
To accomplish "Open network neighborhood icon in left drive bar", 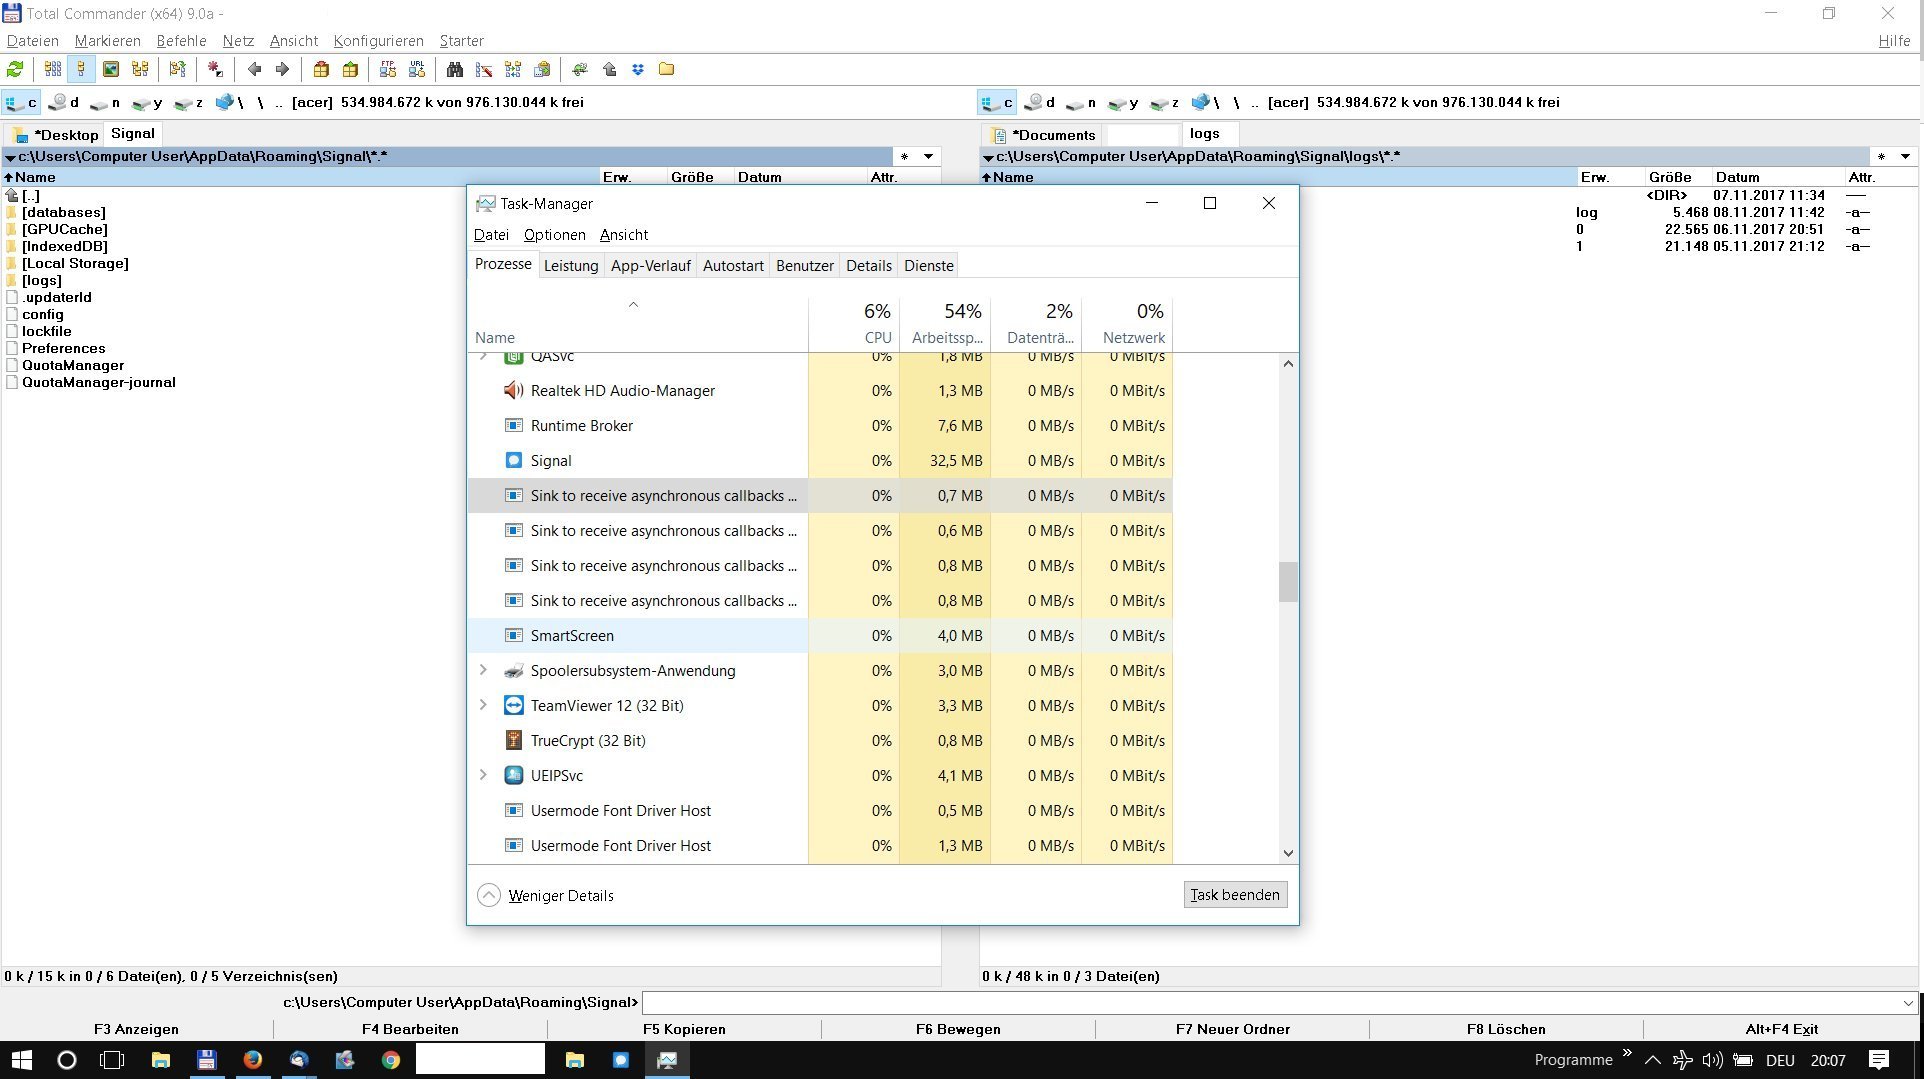I will click(x=229, y=102).
